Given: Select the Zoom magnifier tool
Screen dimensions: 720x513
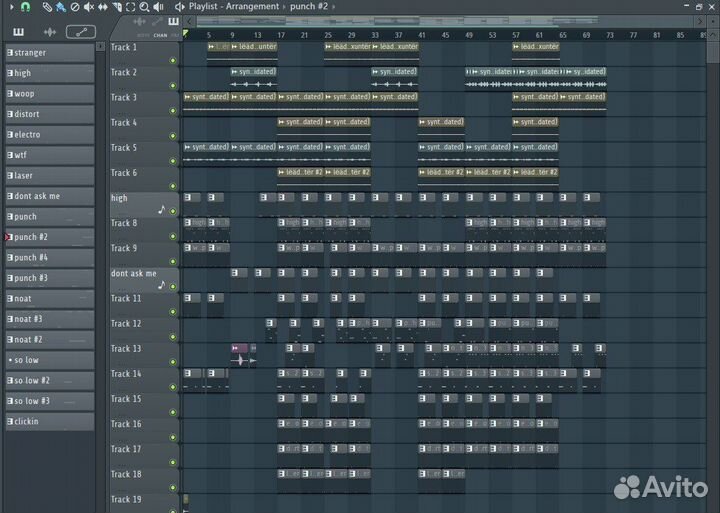Looking at the screenshot, I should coord(145,7).
